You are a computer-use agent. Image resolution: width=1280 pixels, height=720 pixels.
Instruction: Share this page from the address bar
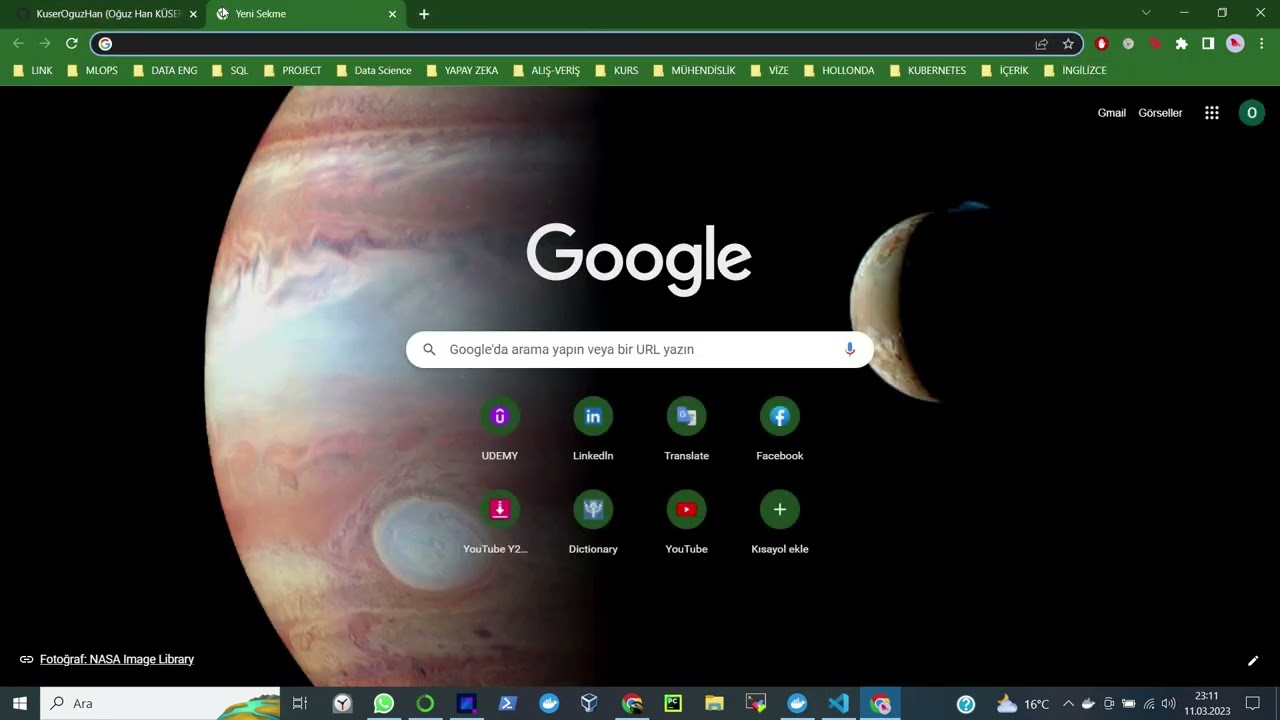1041,43
